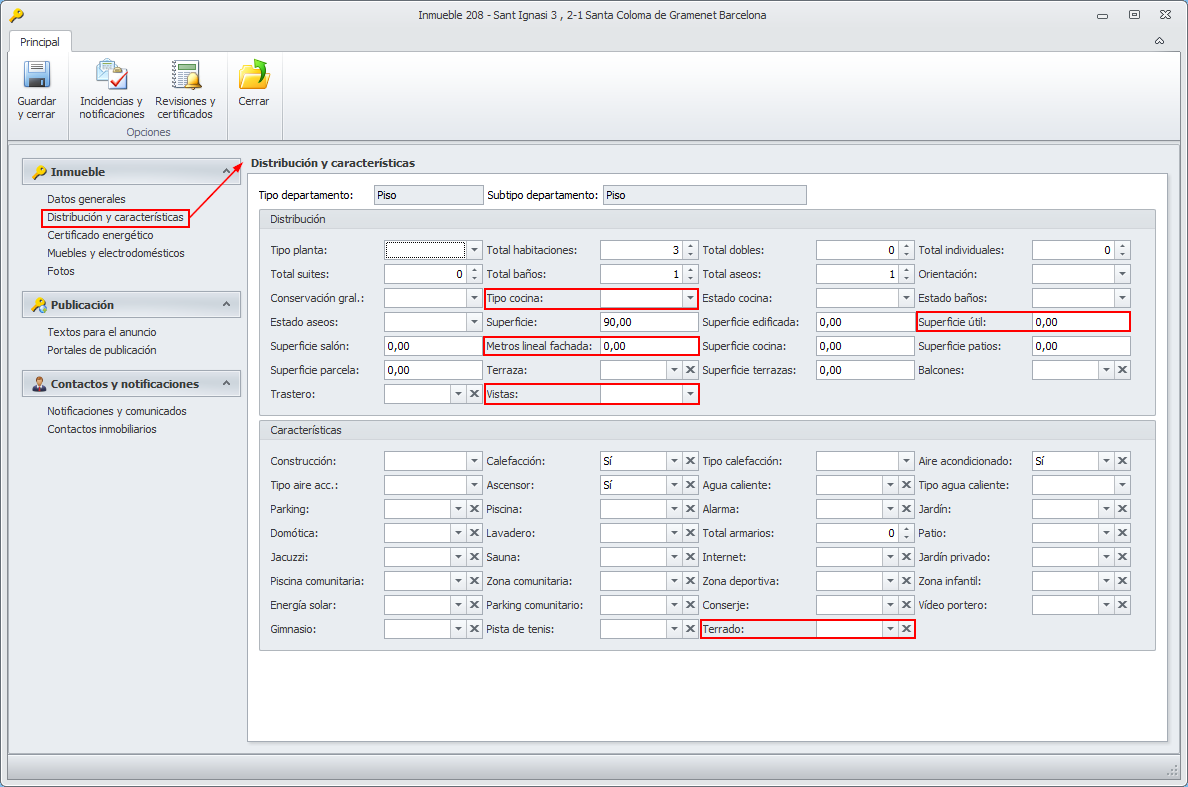Open the Tipo cocina dropdown
This screenshot has height=787, width=1188.
689,298
